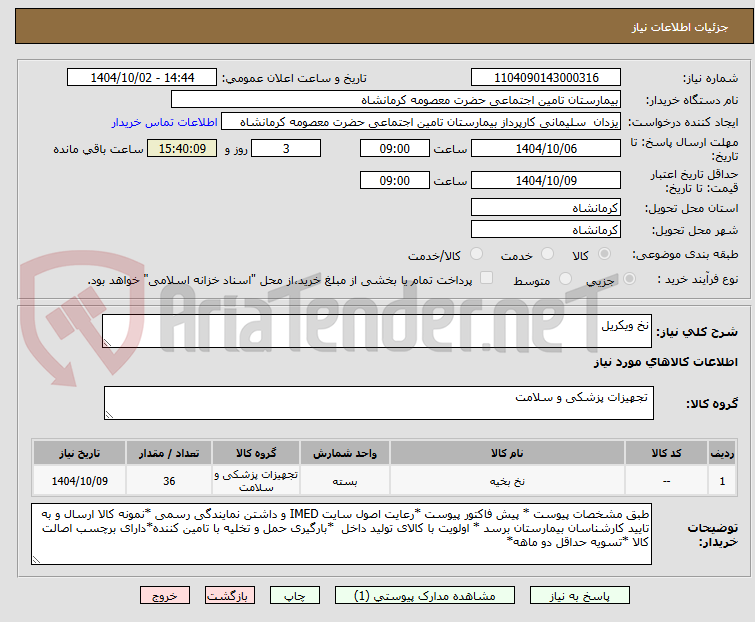The image size is (755, 622).
Task: Click the remaining time 15:40:09 field
Action: [182, 148]
